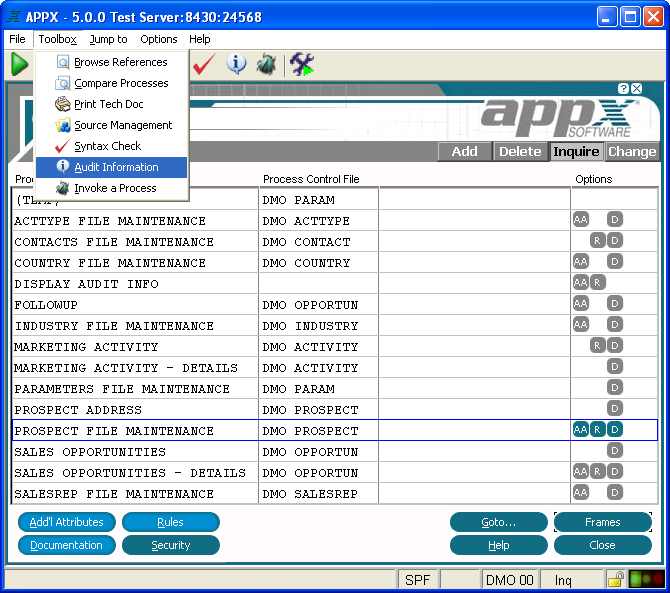
Task: Close the open Toolbox menu
Action: [x=57, y=39]
